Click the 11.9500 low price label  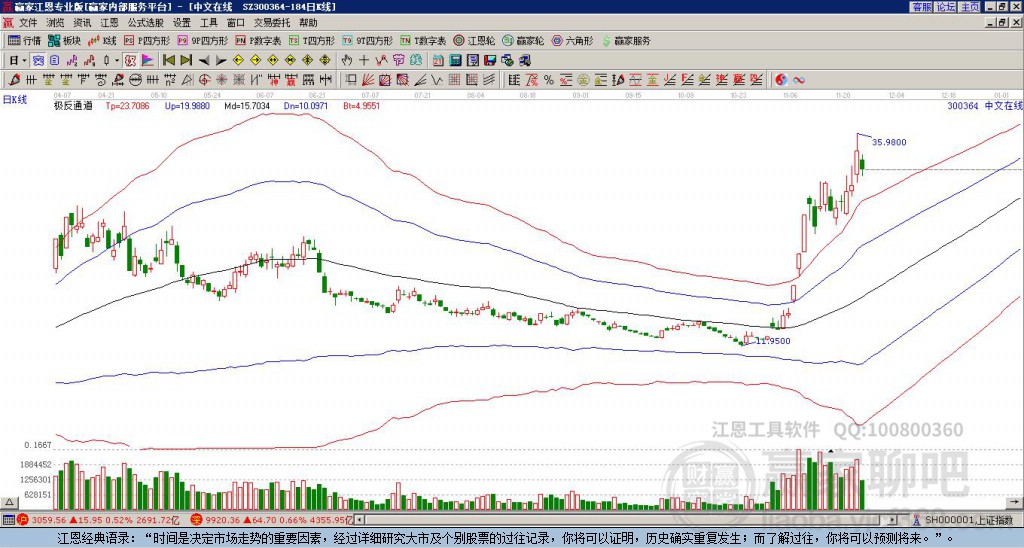tap(773, 341)
